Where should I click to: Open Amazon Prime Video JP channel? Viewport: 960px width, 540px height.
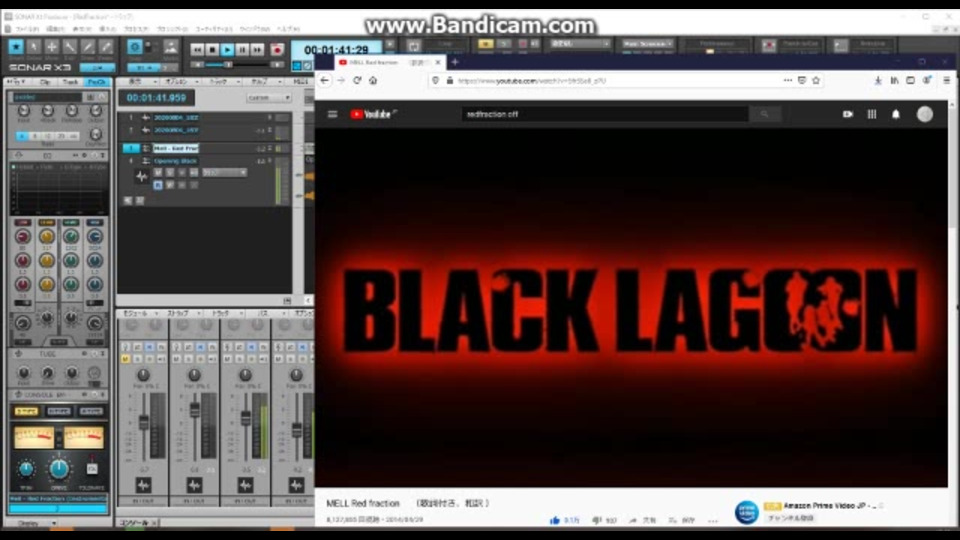(824, 506)
